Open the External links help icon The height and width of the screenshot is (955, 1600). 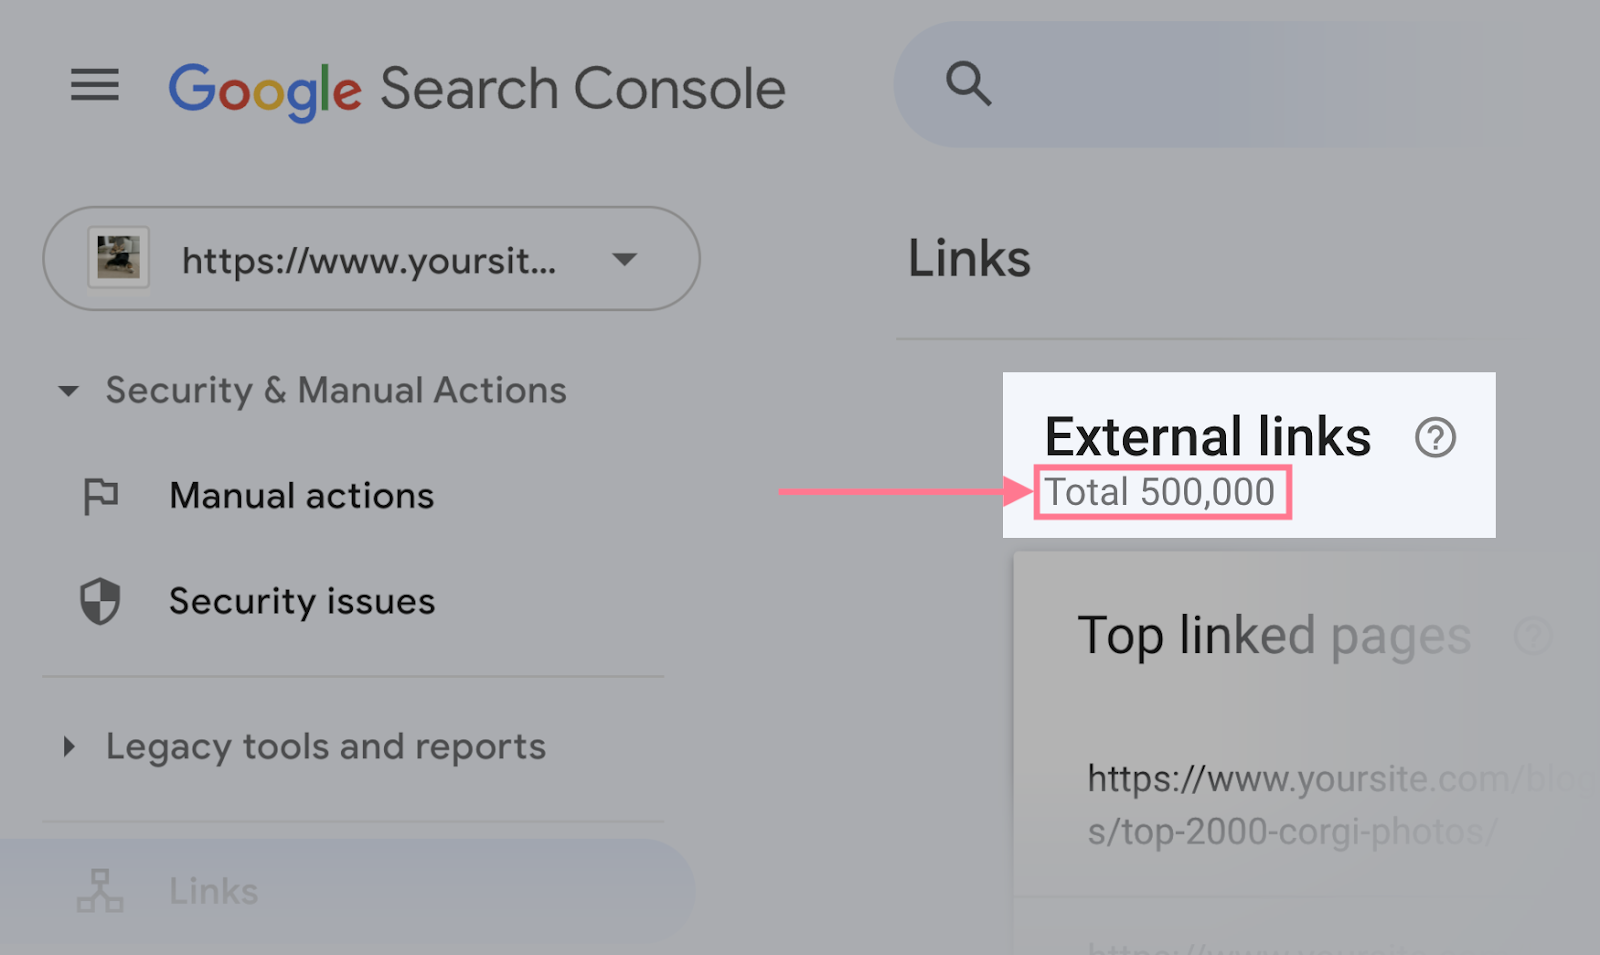click(x=1435, y=438)
